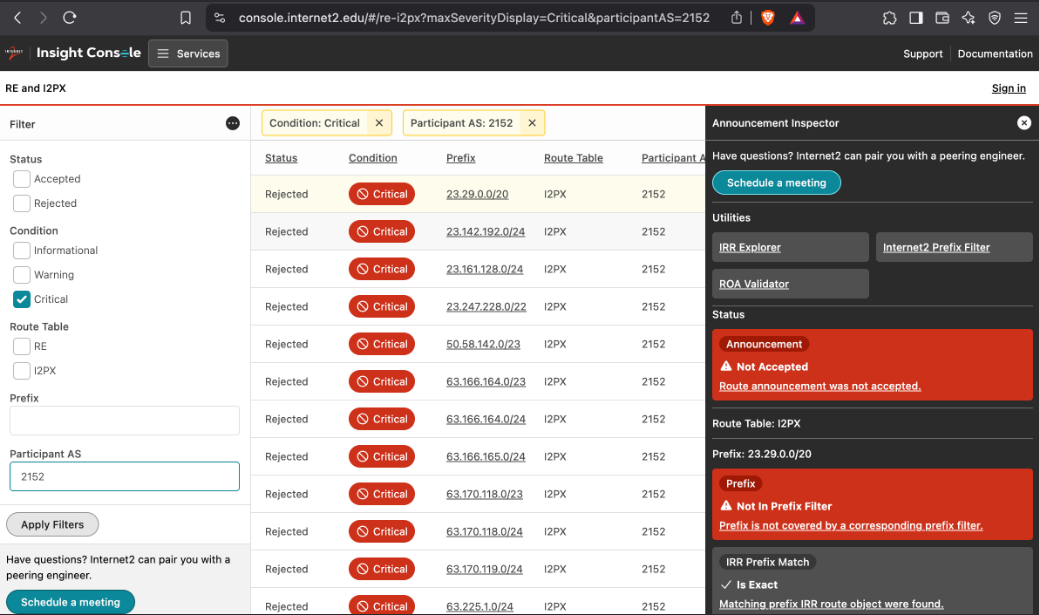1039x615 pixels.
Task: Open the Services menu
Action: click(188, 54)
